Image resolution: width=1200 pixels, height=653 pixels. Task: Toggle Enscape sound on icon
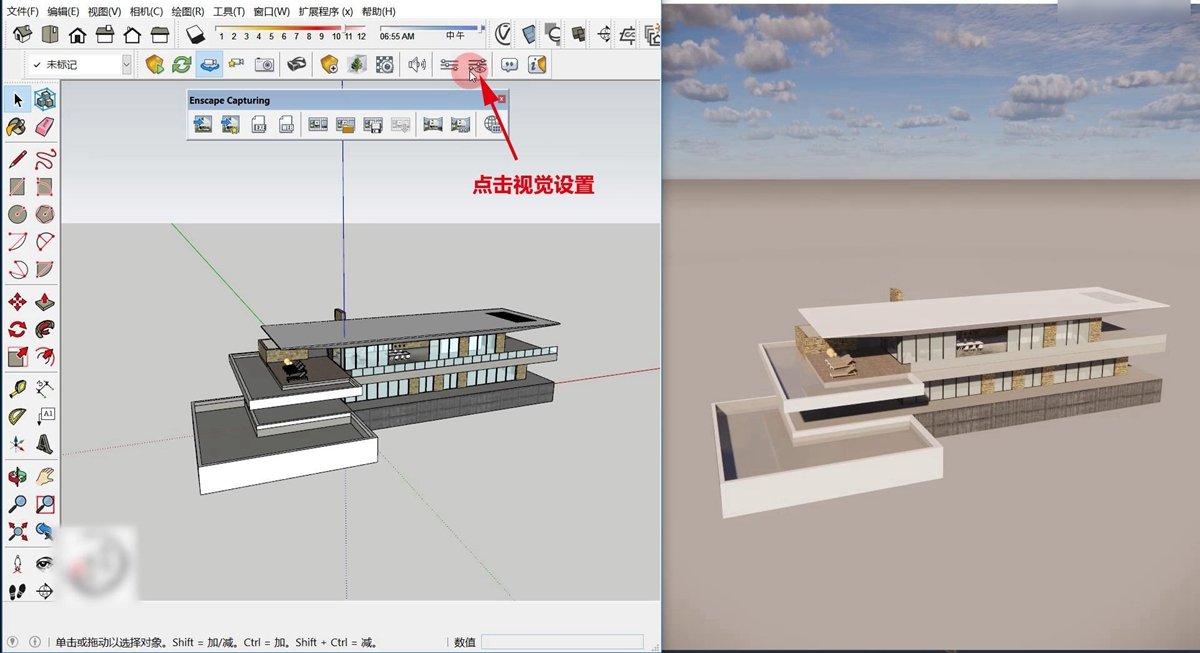417,65
